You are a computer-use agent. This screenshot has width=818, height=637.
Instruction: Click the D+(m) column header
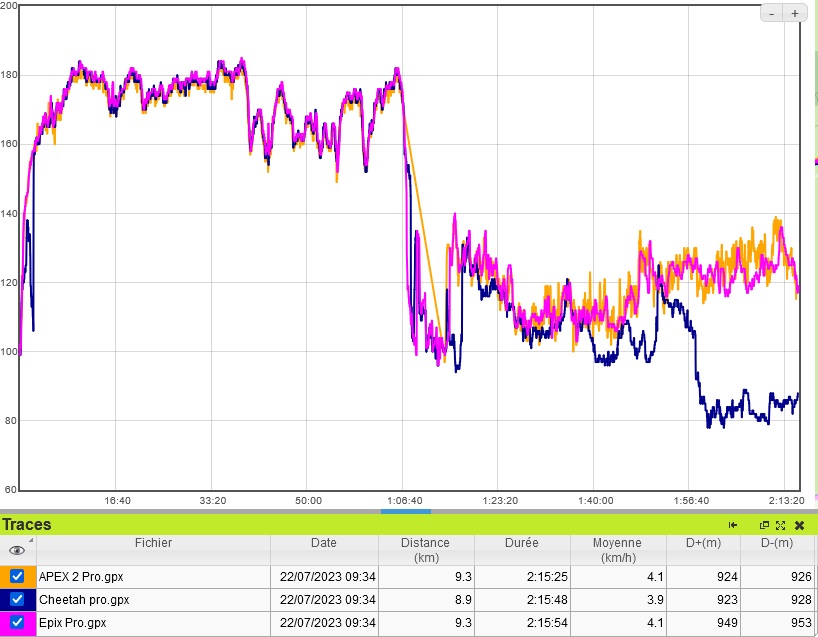(x=703, y=543)
